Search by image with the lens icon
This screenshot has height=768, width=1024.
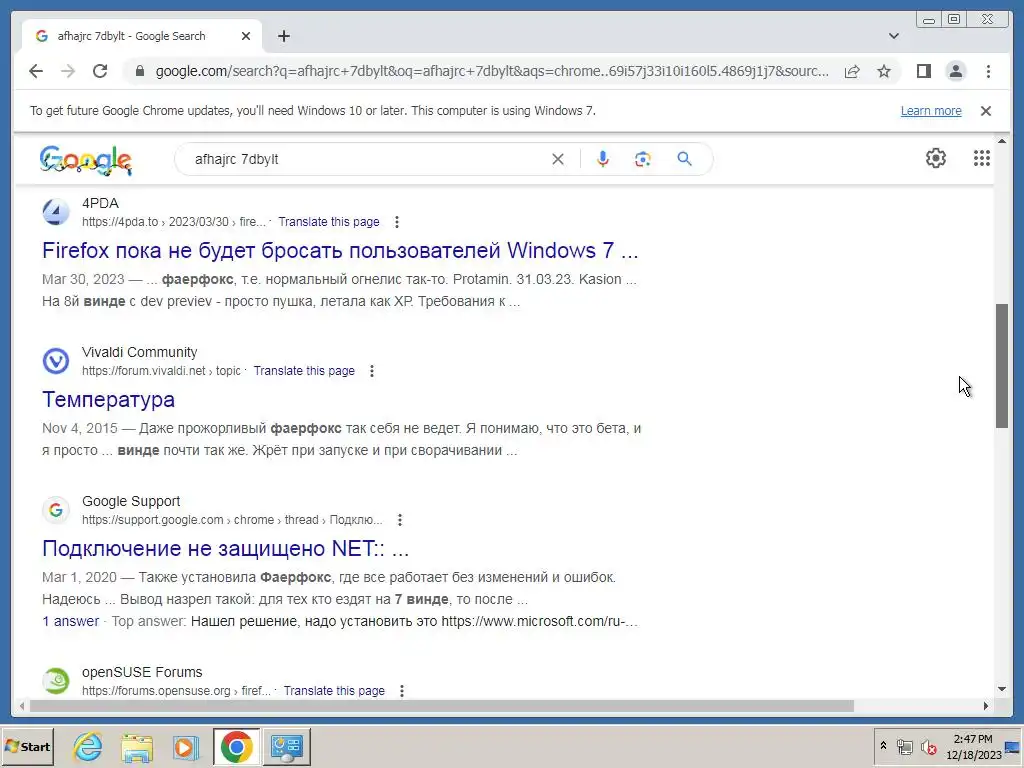pyautogui.click(x=643, y=159)
